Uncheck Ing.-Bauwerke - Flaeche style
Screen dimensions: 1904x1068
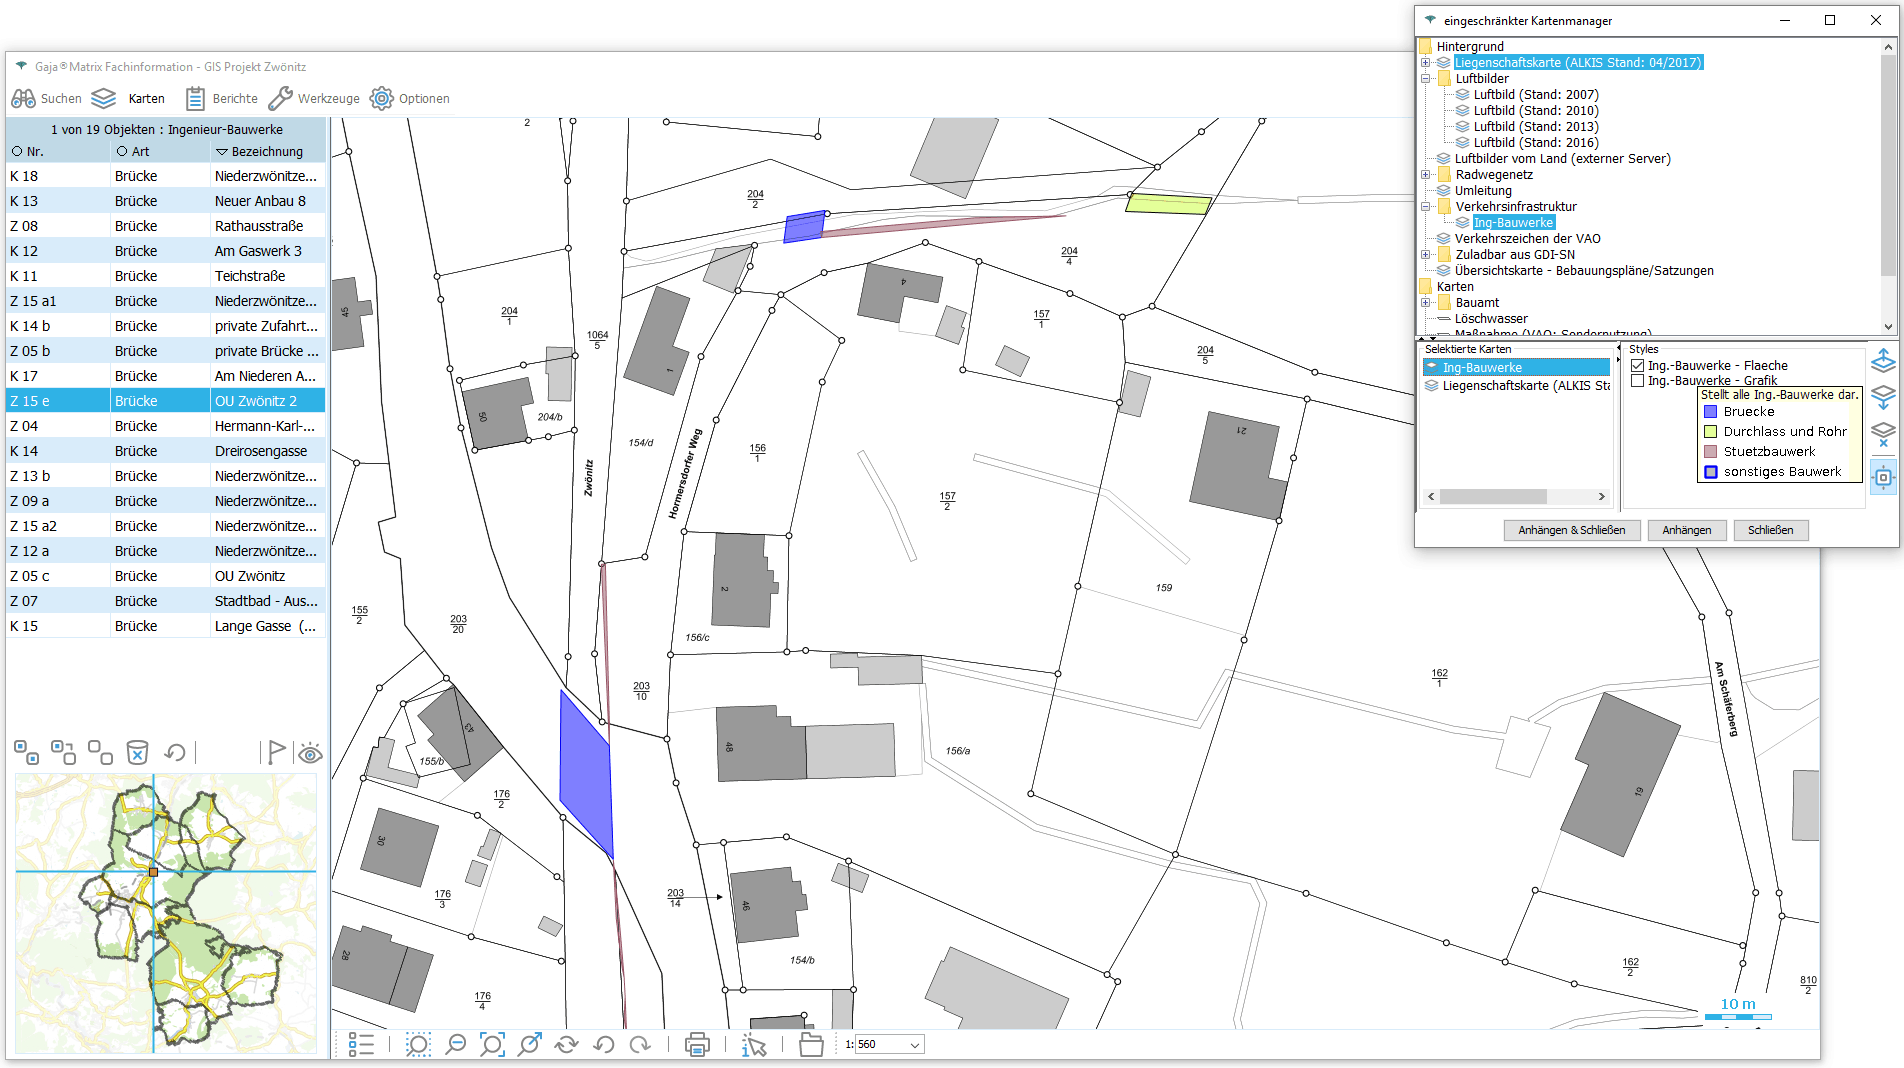pos(1638,366)
